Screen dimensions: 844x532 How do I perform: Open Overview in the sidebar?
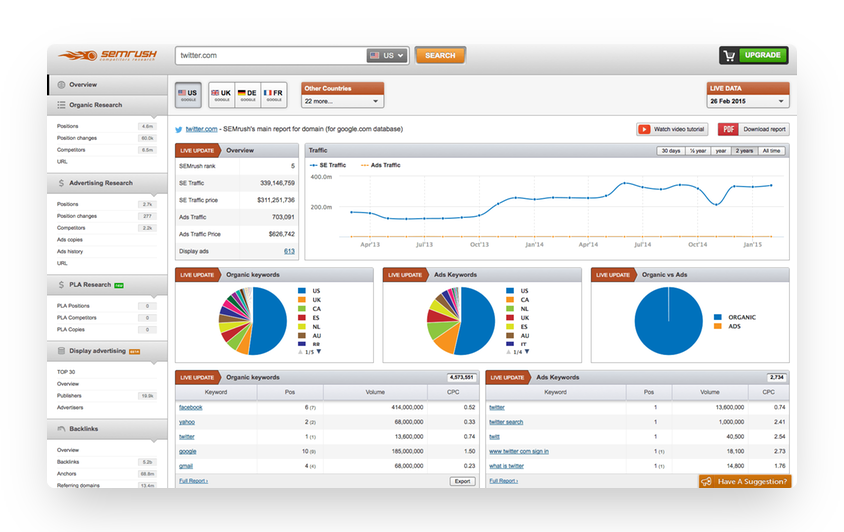pyautogui.click(x=107, y=85)
